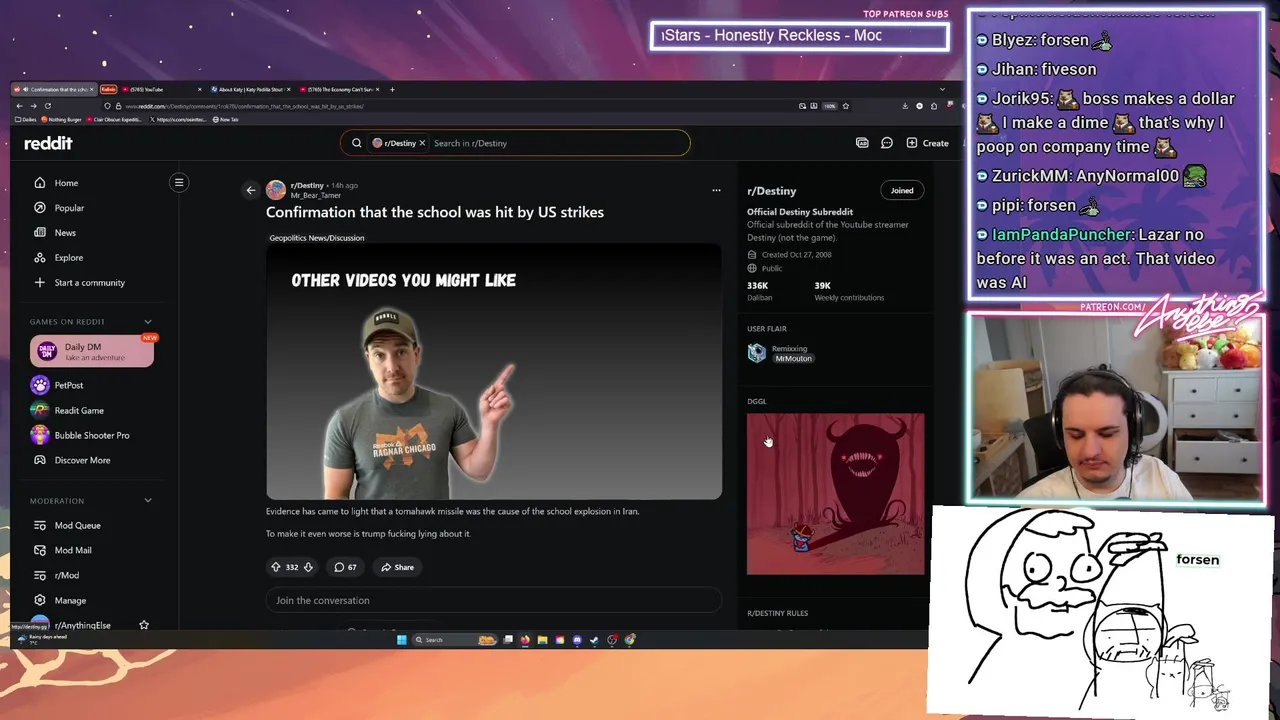Toggle the Joined community button

[902, 190]
